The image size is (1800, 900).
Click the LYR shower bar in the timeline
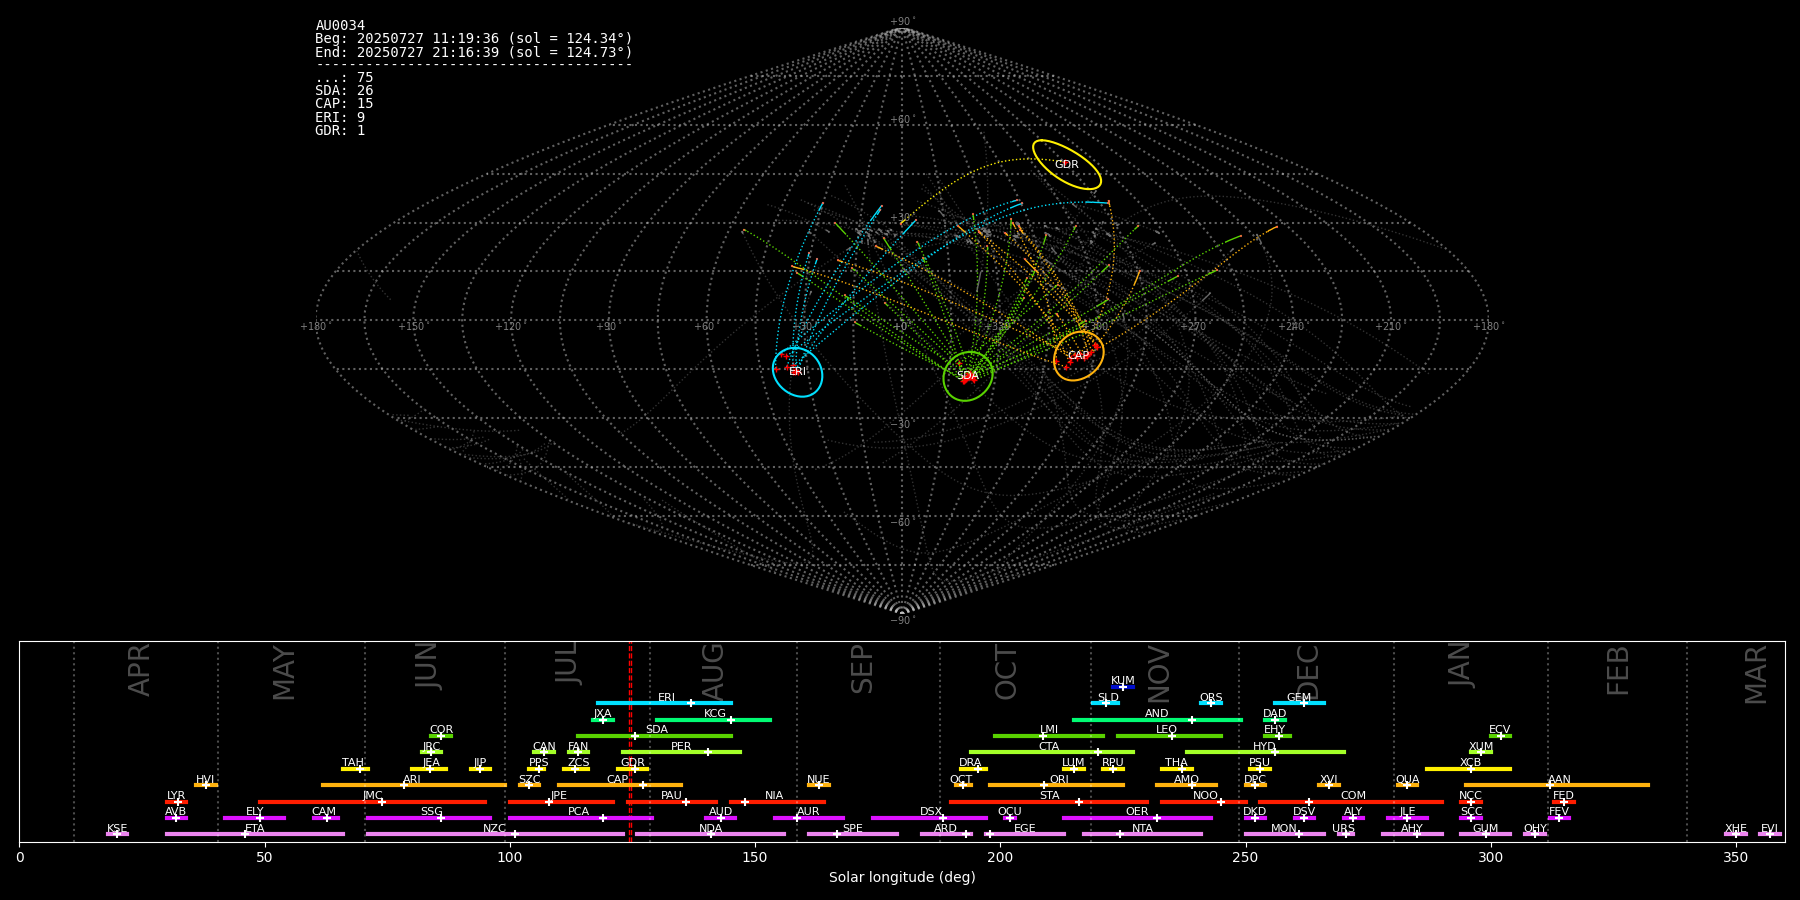(x=176, y=801)
